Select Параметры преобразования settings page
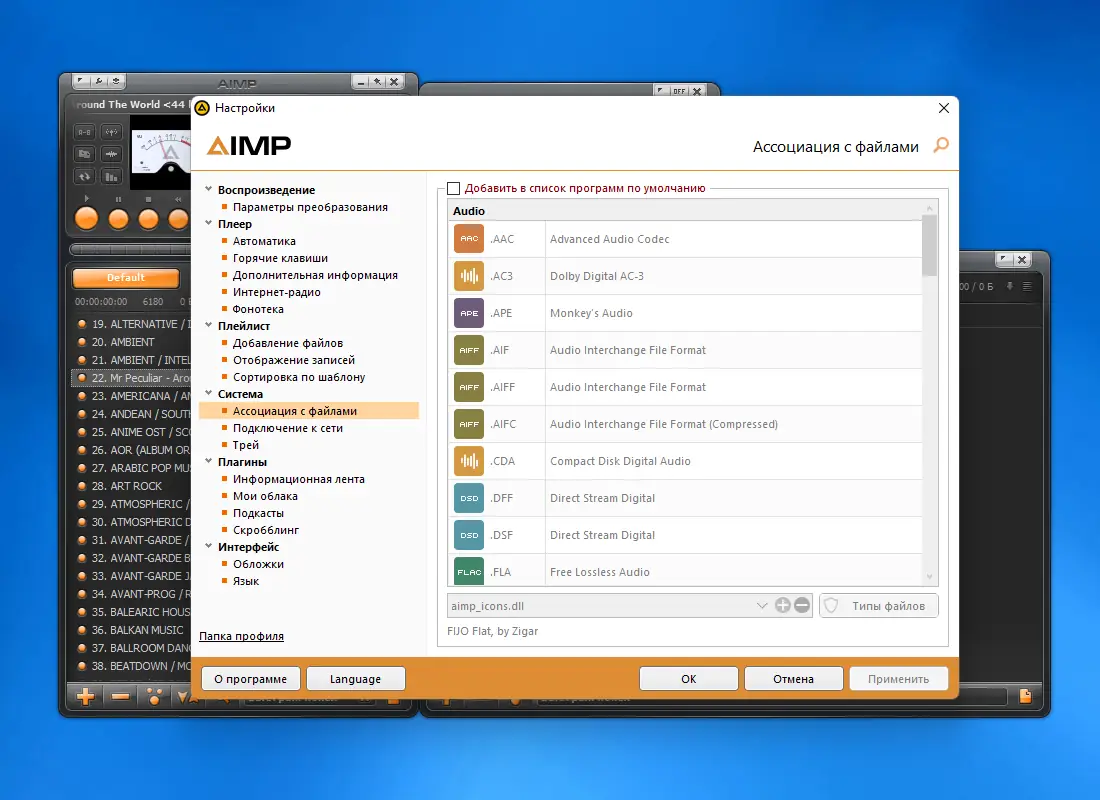 [x=310, y=207]
